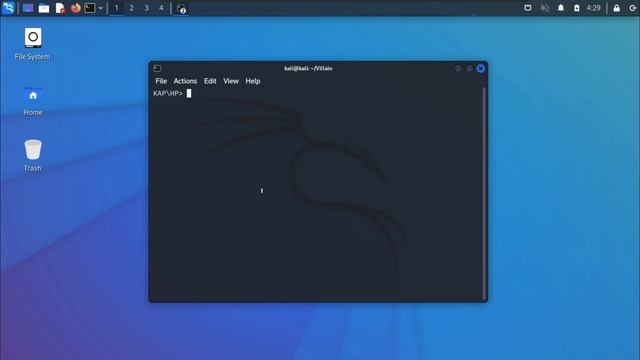Open the Kali applications menu
The image size is (640, 360).
pos(8,8)
